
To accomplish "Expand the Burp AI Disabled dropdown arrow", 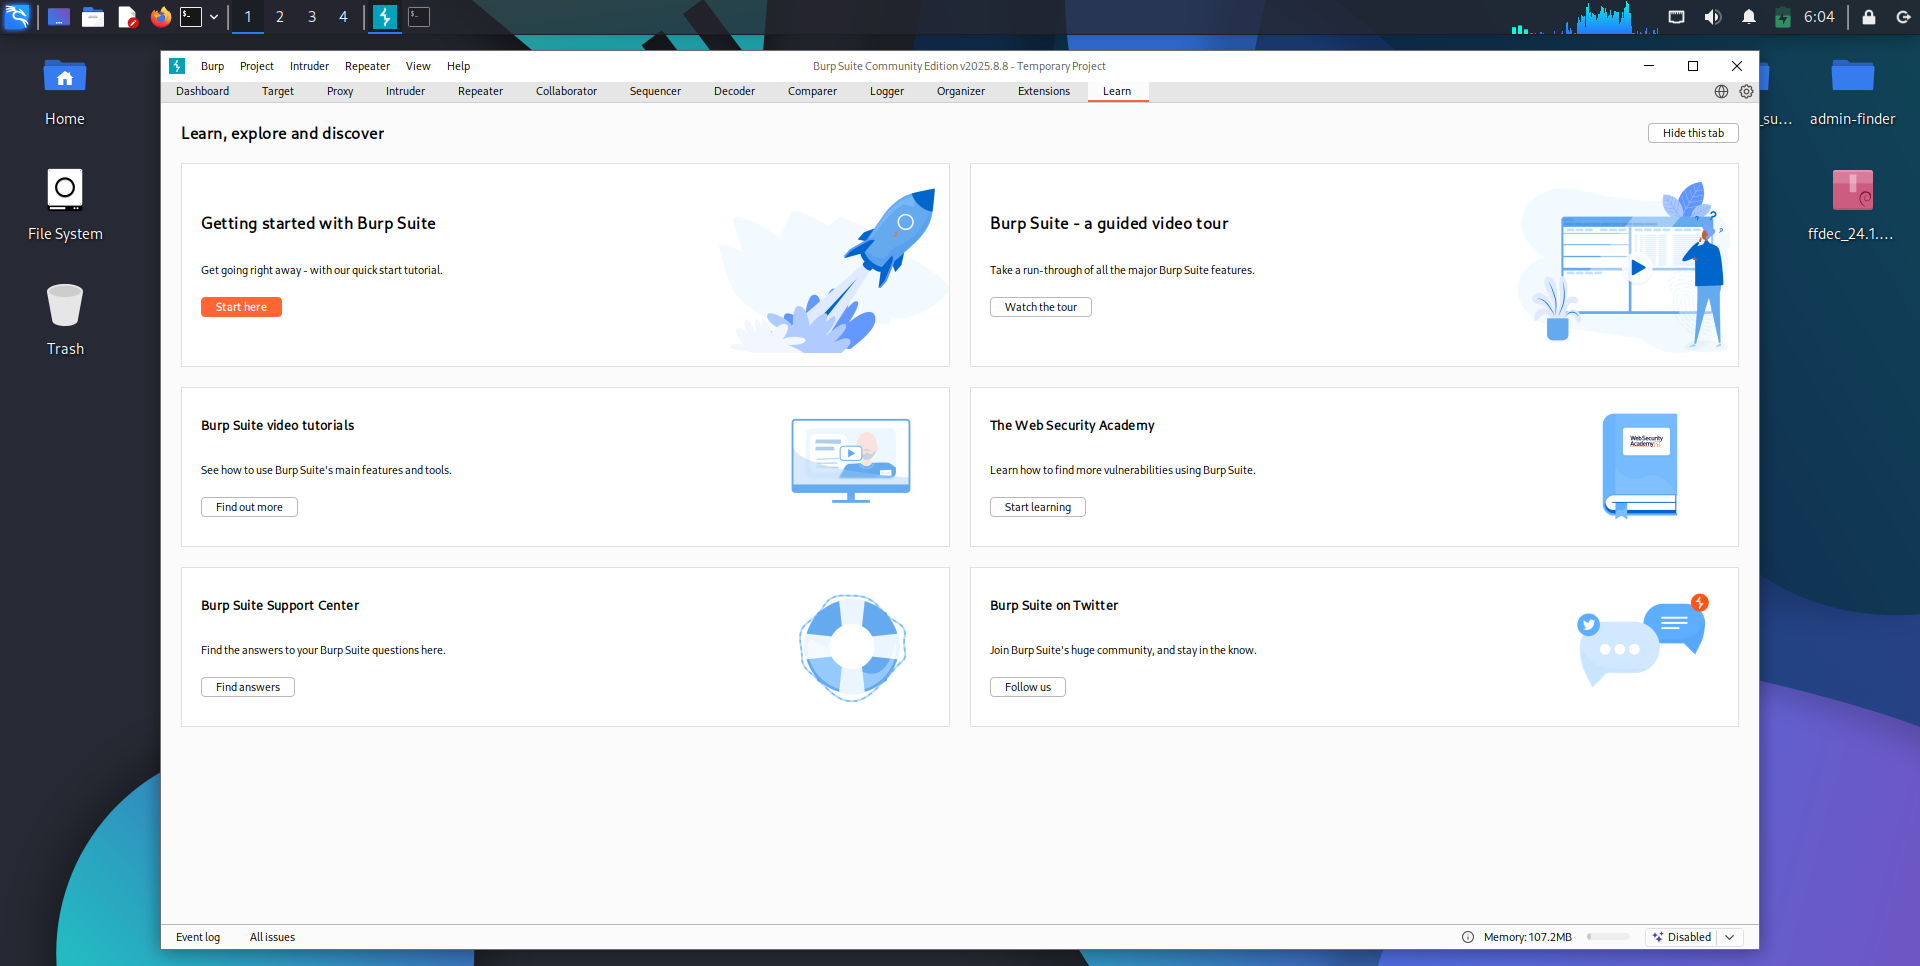I will tap(1730, 937).
